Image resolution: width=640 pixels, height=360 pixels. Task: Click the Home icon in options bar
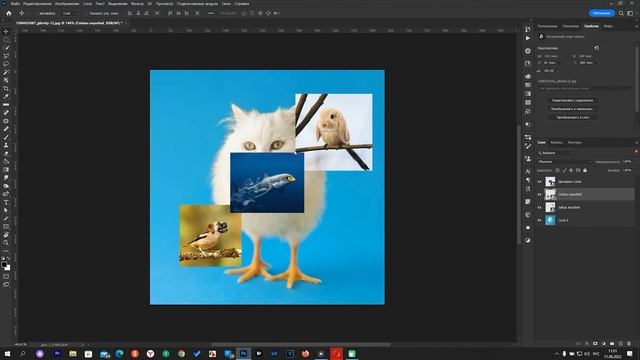point(9,13)
